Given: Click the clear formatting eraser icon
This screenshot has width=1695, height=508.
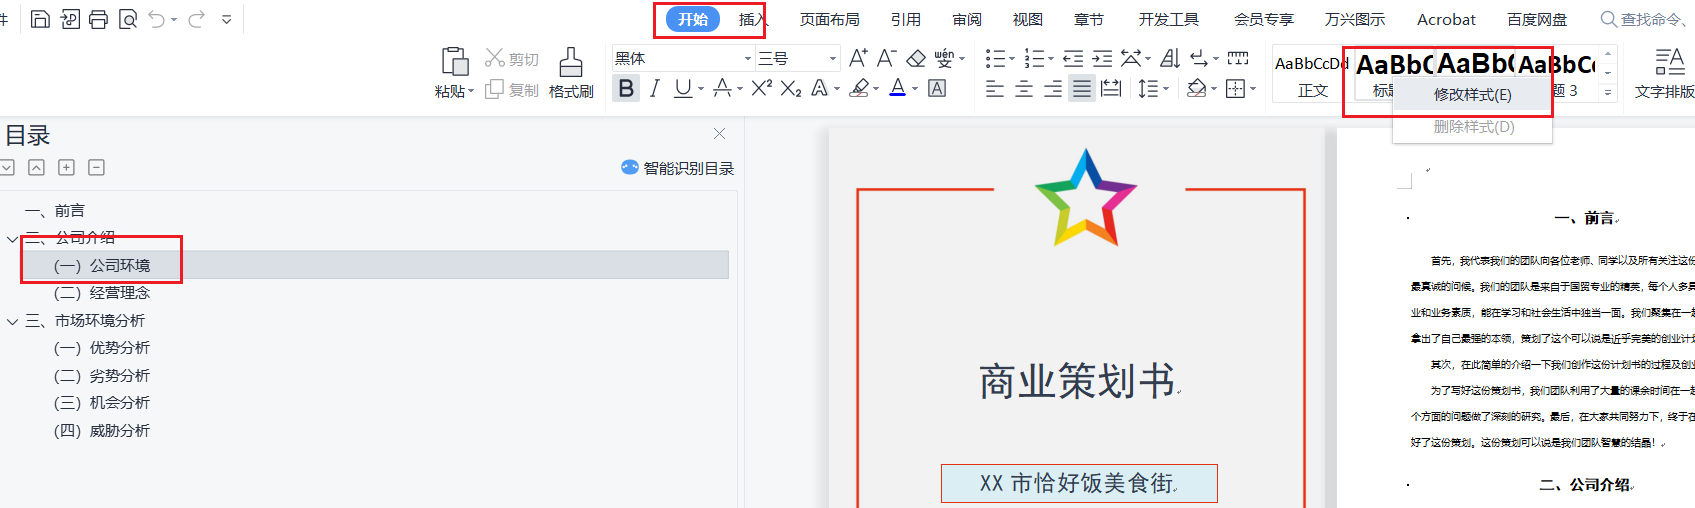Looking at the screenshot, I should tap(916, 58).
